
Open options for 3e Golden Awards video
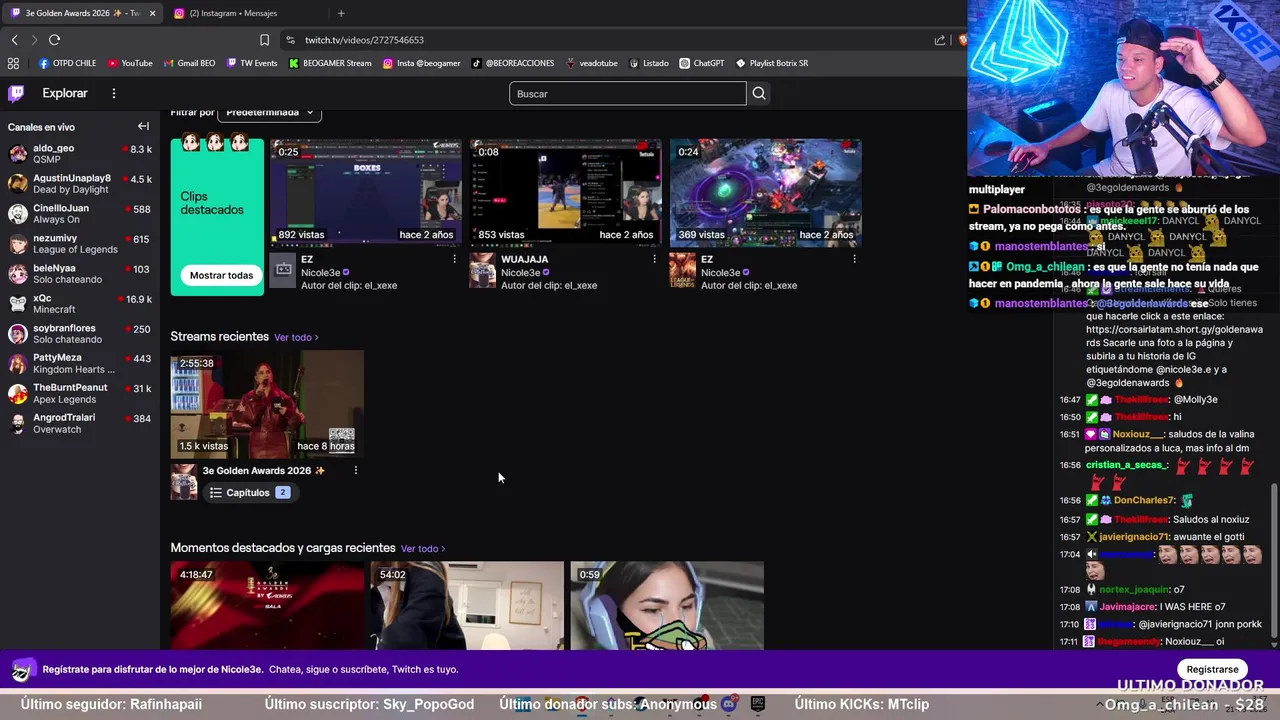tap(355, 471)
